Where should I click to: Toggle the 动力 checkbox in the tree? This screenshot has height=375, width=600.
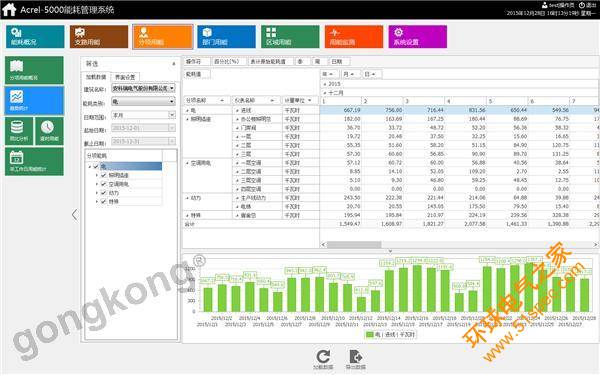click(103, 193)
